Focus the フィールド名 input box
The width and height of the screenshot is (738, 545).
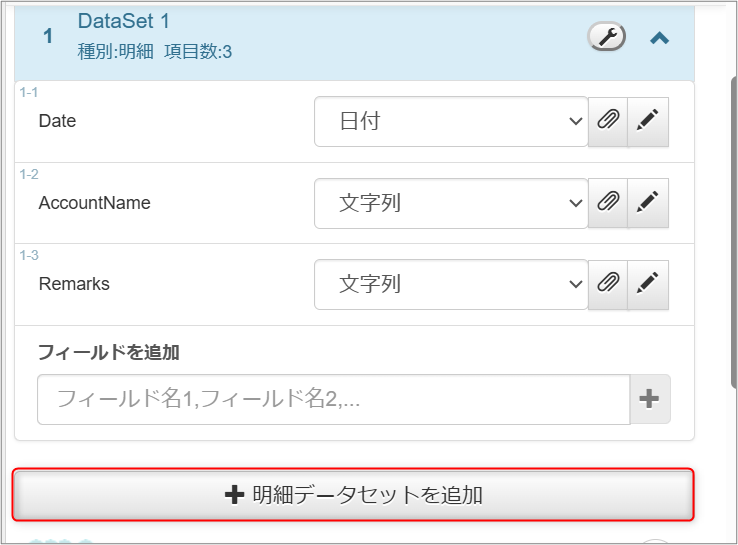[333, 399]
